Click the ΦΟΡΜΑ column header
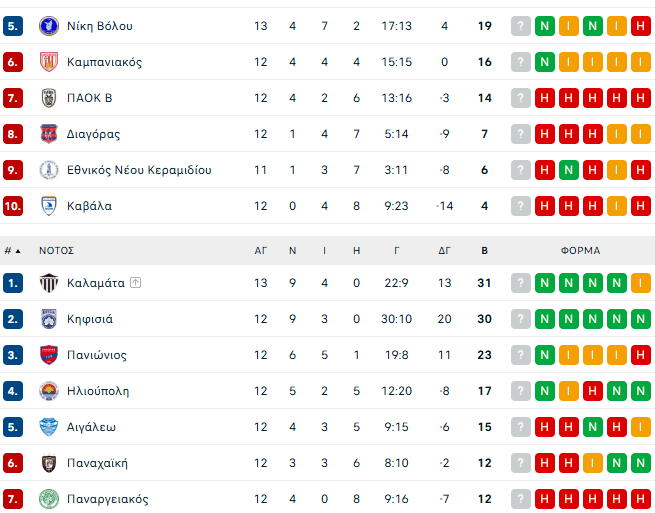Image resolution: width=655 pixels, height=513 pixels. [x=580, y=251]
